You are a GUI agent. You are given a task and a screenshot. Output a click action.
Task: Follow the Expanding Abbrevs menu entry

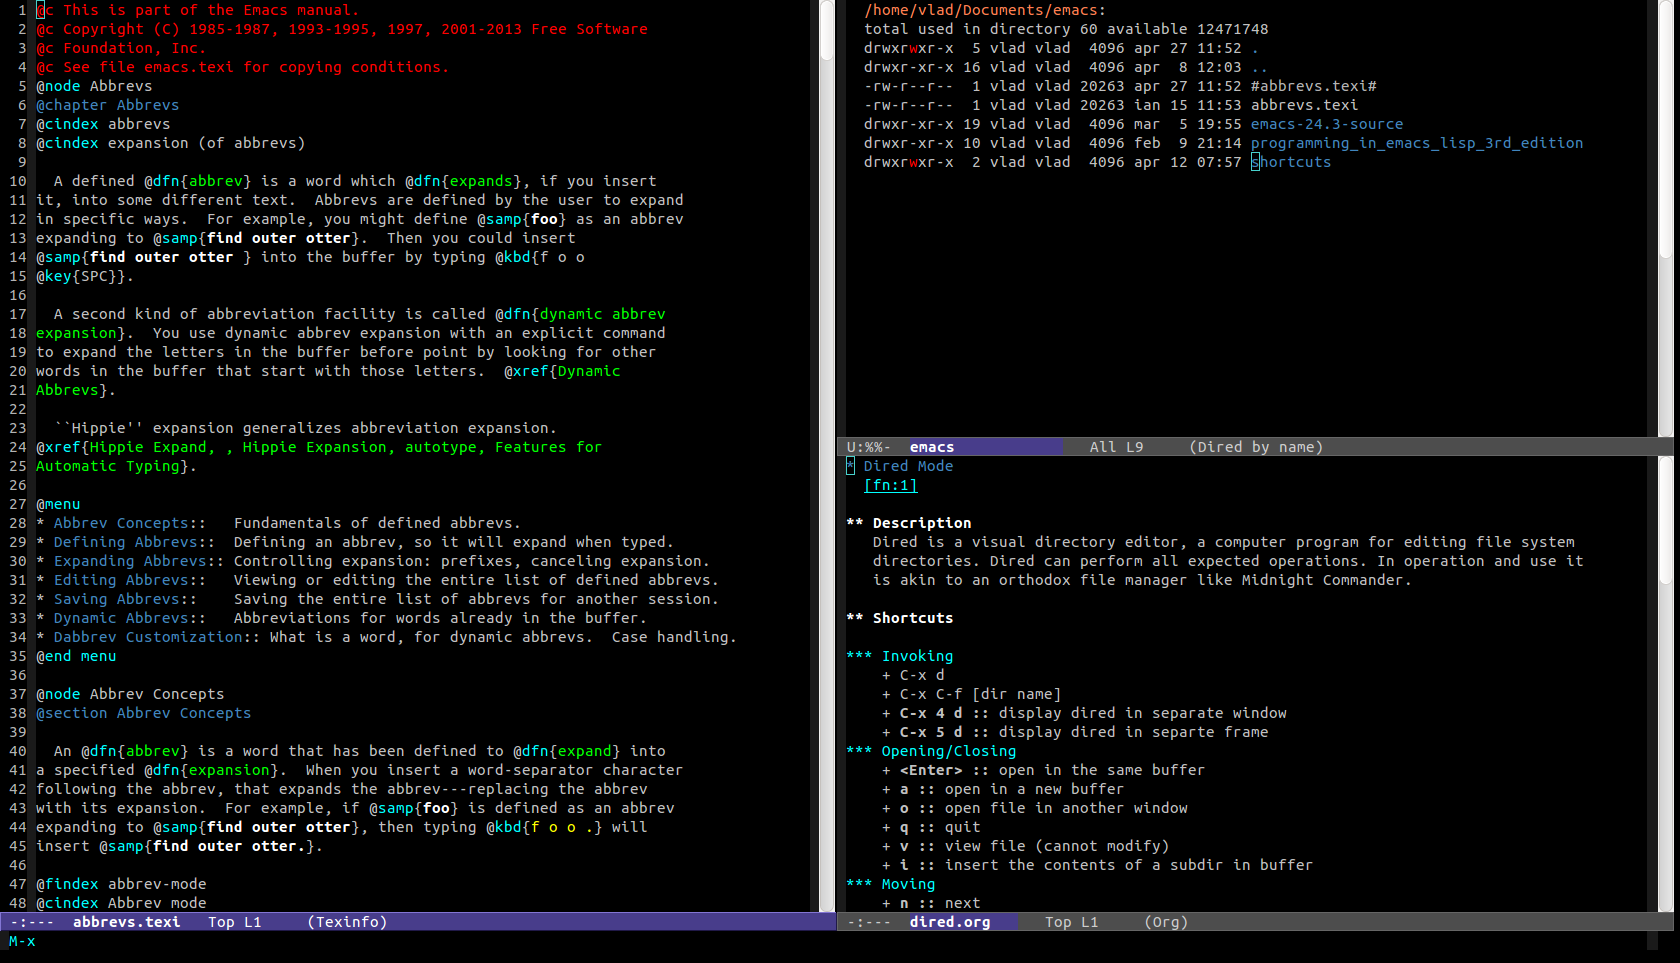[130, 561]
